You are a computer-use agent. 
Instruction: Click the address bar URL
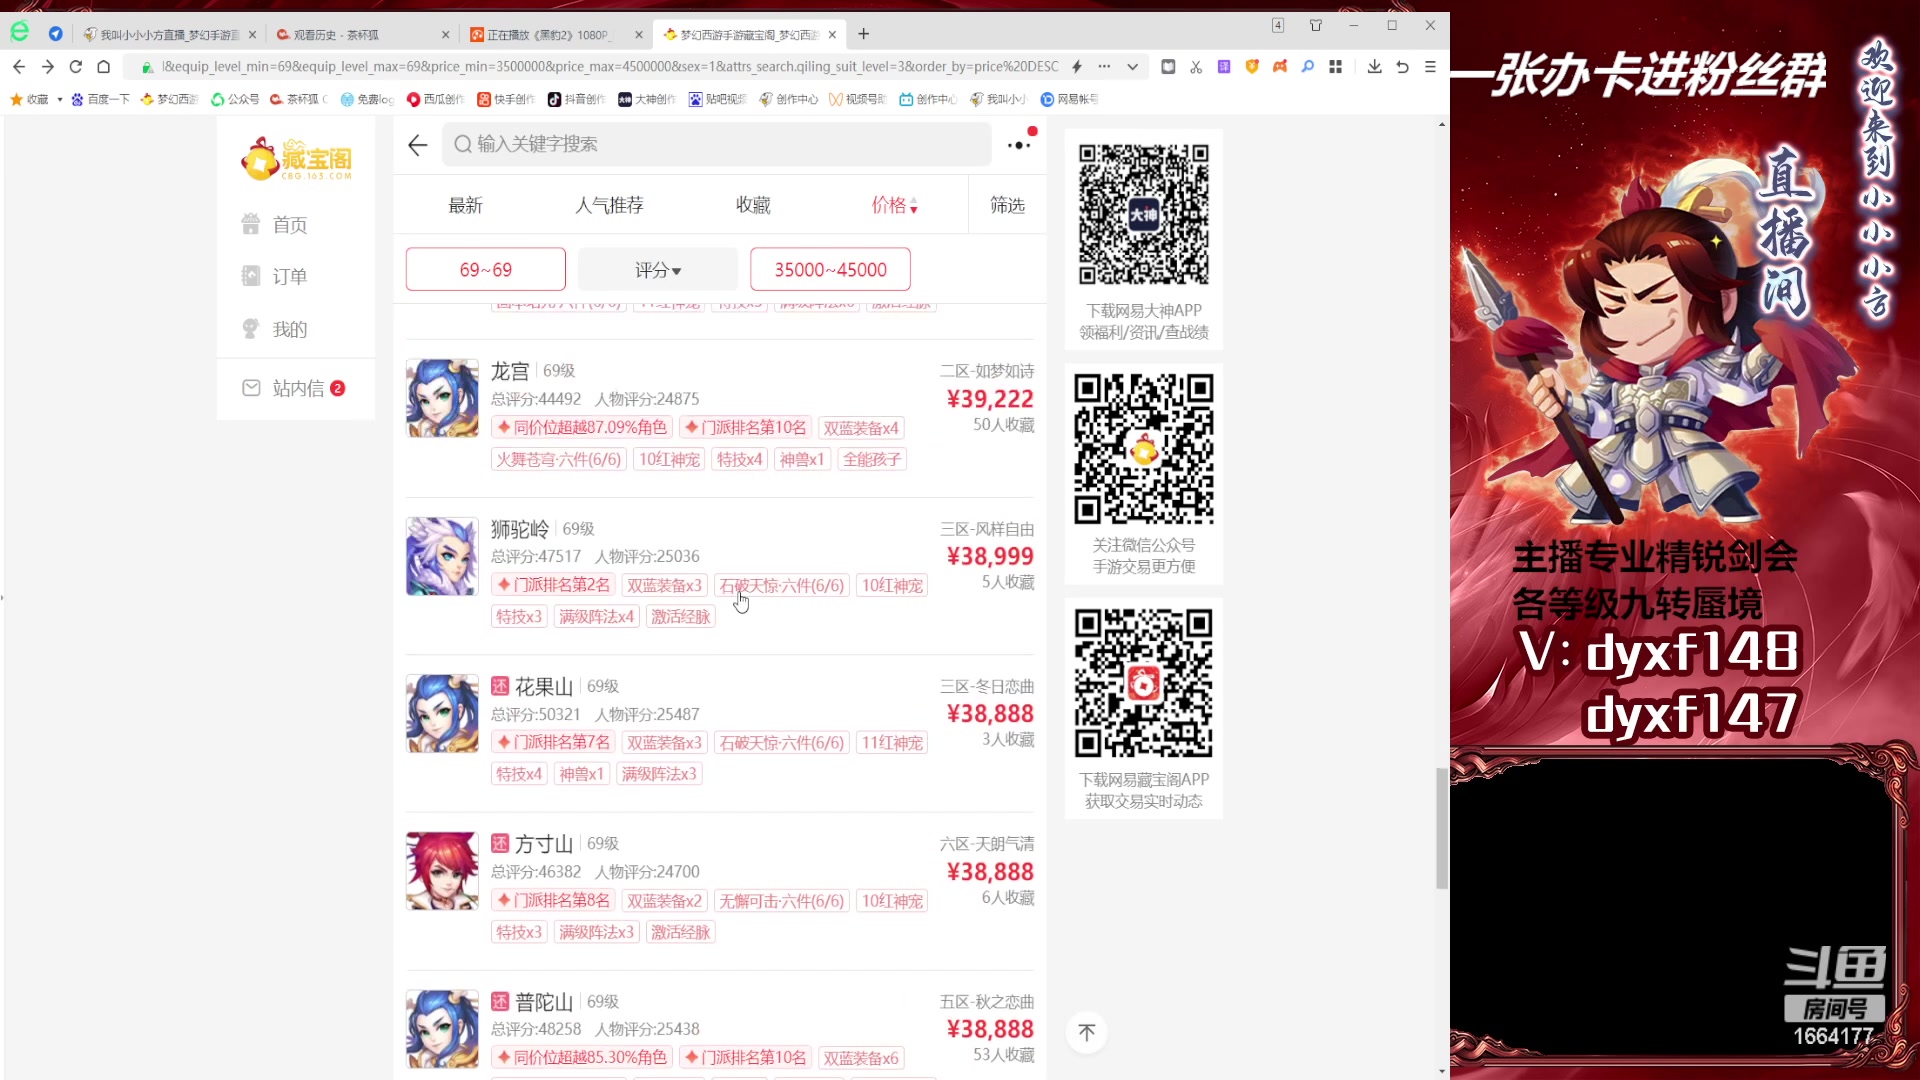(x=609, y=66)
